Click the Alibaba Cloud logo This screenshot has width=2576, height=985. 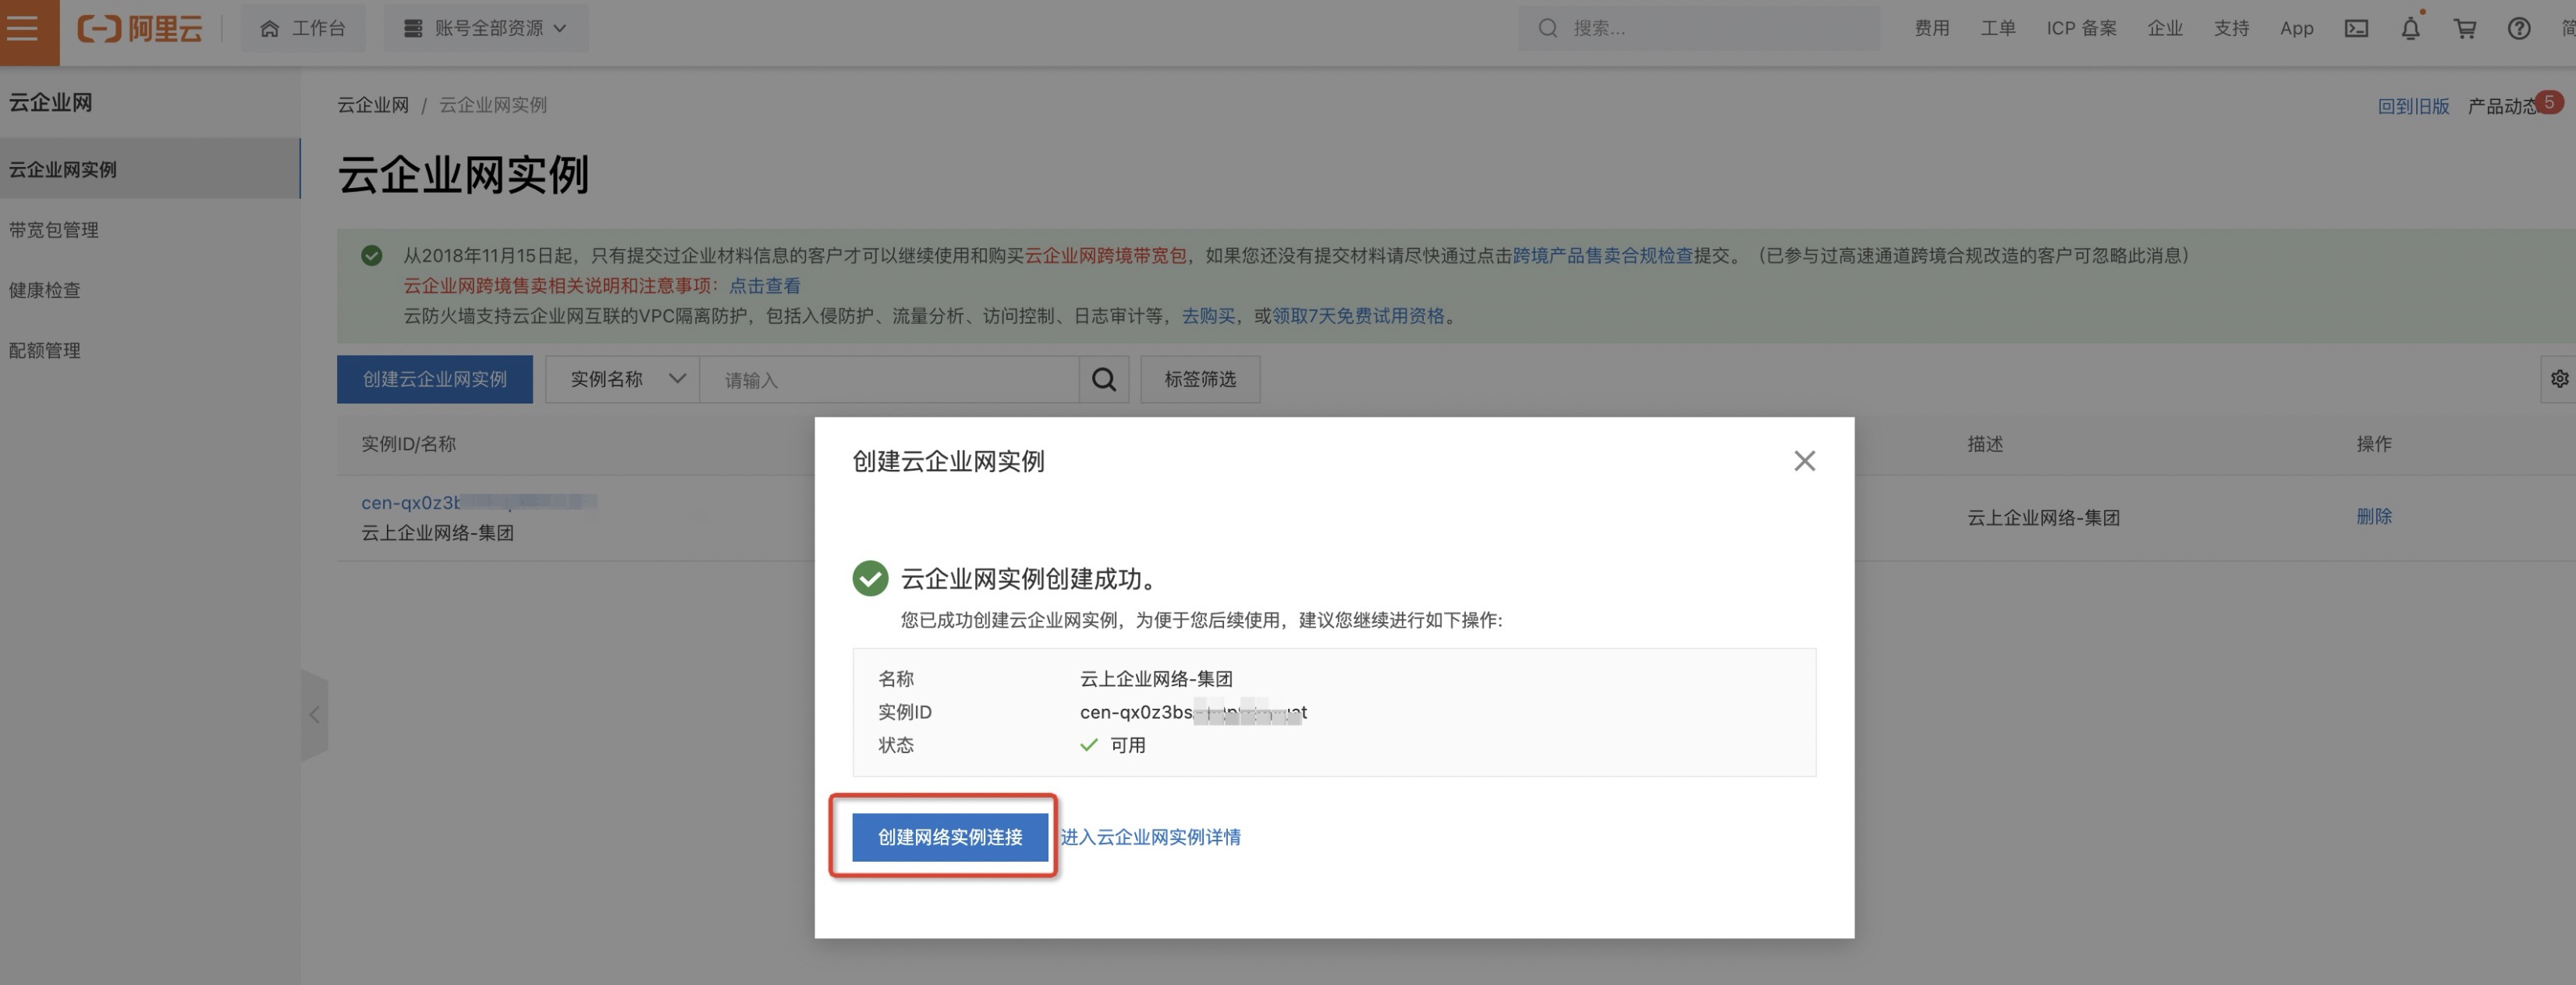click(x=140, y=29)
